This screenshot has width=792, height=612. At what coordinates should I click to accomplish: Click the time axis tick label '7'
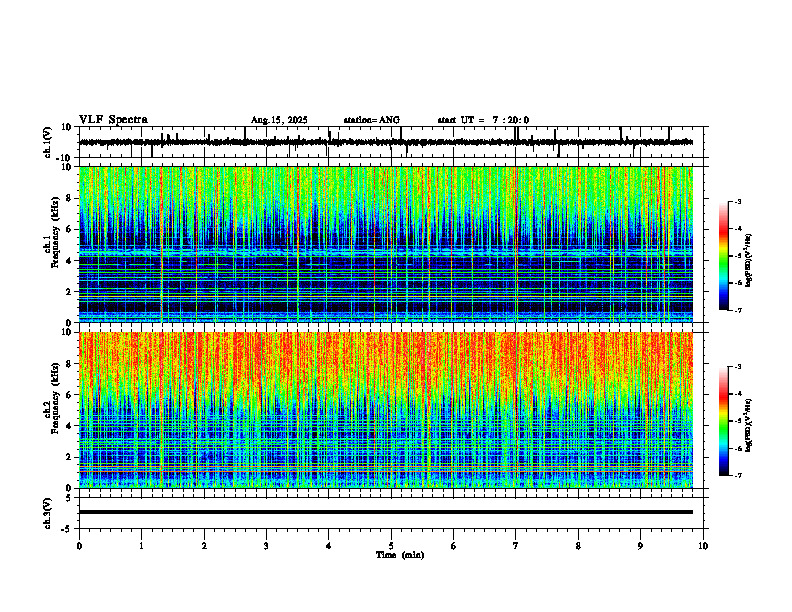[x=516, y=546]
